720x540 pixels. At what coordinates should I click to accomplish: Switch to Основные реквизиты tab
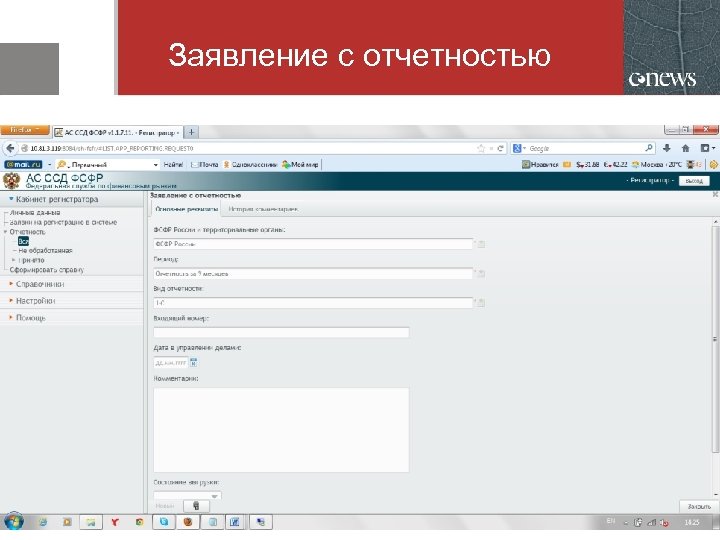pyautogui.click(x=186, y=209)
